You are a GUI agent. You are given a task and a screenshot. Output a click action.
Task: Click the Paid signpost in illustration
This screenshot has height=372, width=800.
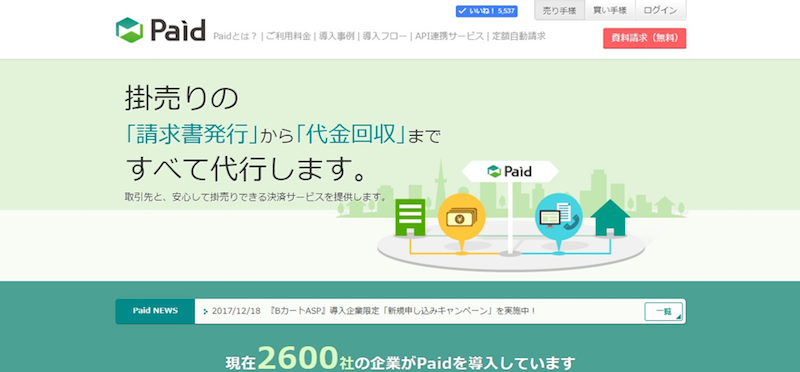[510, 171]
